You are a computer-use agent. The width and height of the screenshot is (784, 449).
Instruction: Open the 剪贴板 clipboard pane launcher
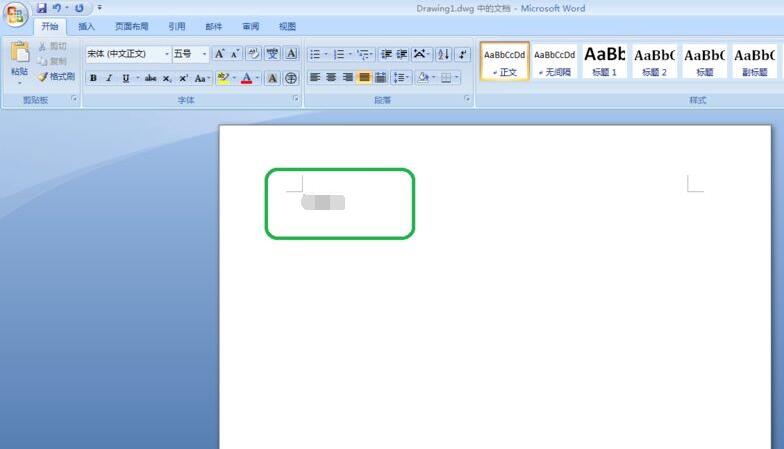pos(74,99)
